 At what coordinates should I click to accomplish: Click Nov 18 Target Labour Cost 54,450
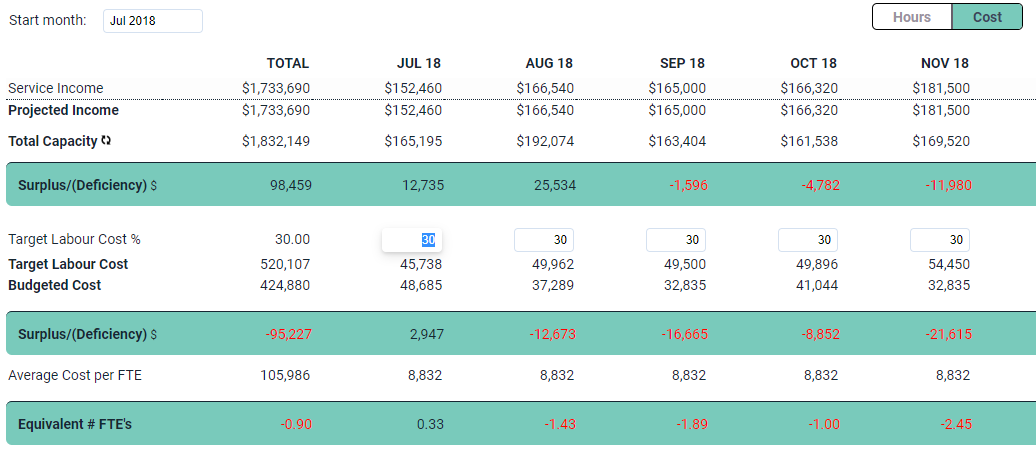(x=949, y=264)
